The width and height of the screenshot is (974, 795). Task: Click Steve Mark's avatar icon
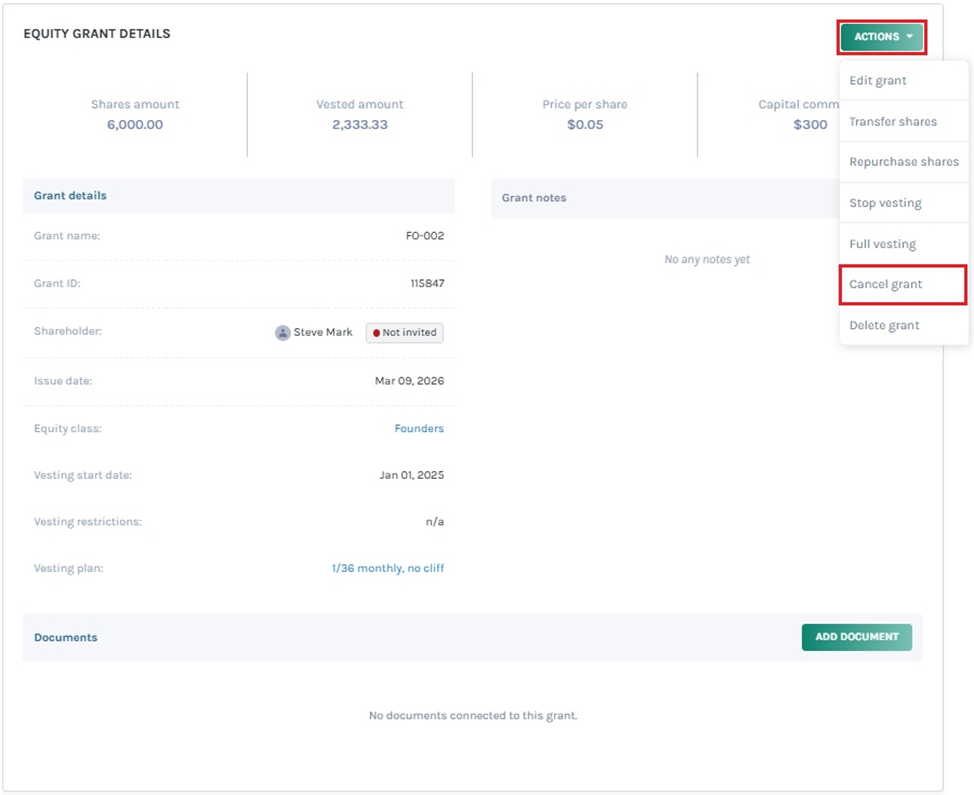pyautogui.click(x=283, y=333)
